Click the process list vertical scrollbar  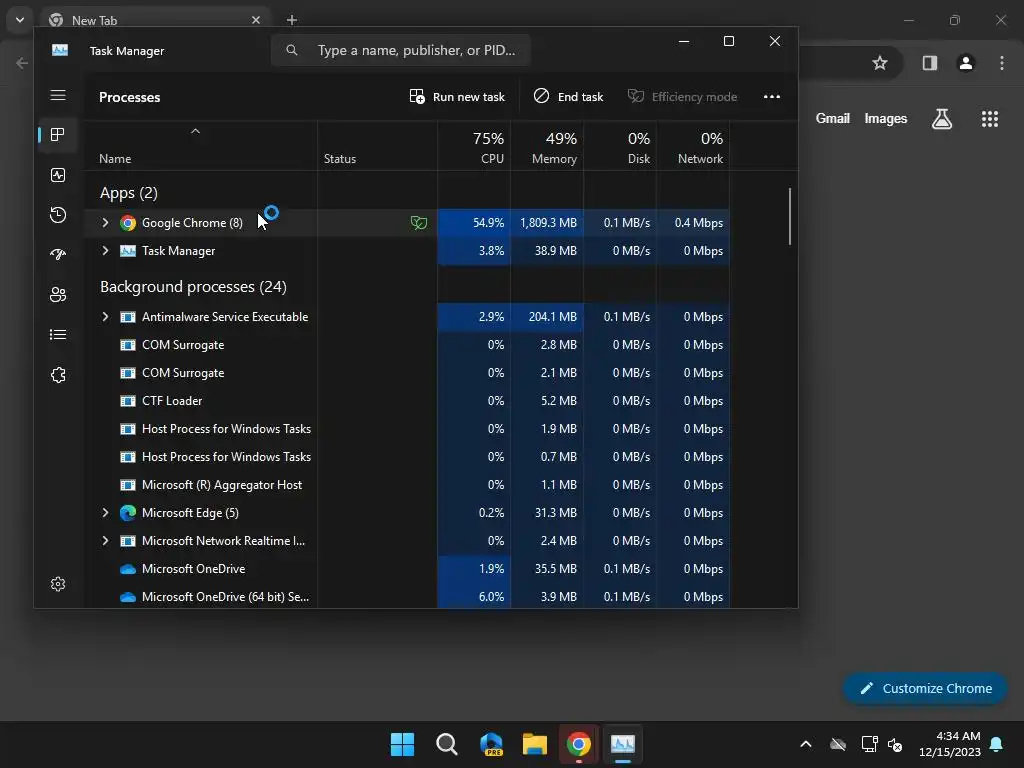(790, 216)
